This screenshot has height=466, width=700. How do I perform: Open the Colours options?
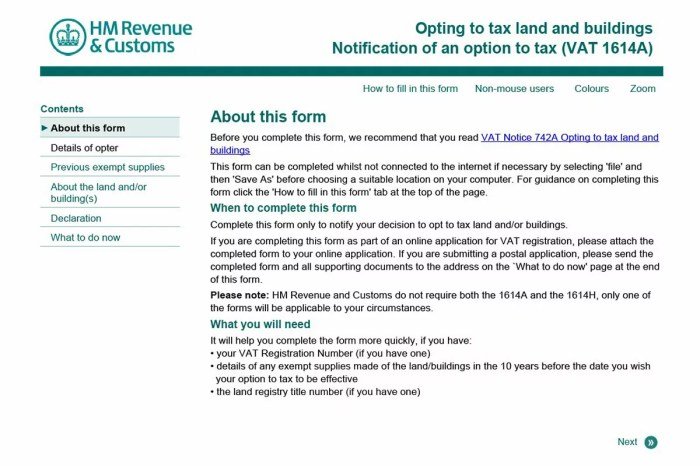coord(591,89)
